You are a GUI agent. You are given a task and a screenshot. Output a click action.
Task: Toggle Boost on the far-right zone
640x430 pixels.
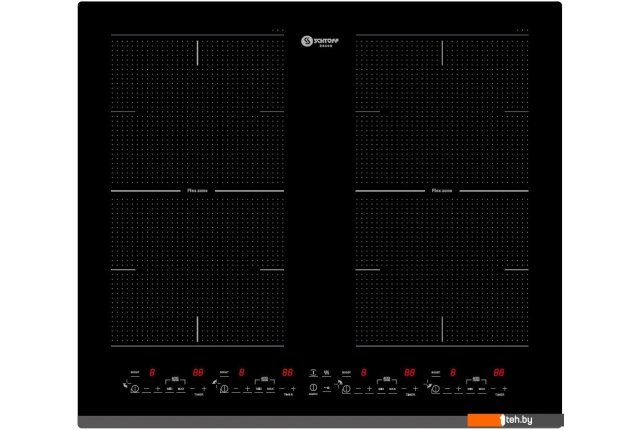[x=435, y=373]
